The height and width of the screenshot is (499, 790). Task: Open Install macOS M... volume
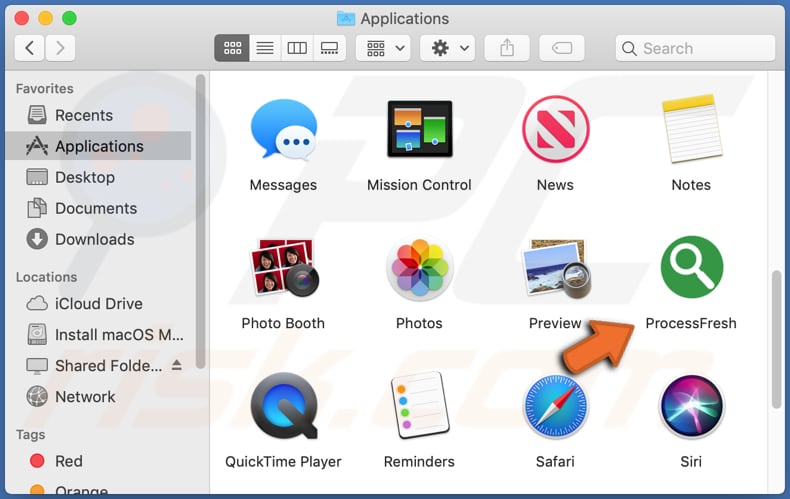pyautogui.click(x=98, y=335)
